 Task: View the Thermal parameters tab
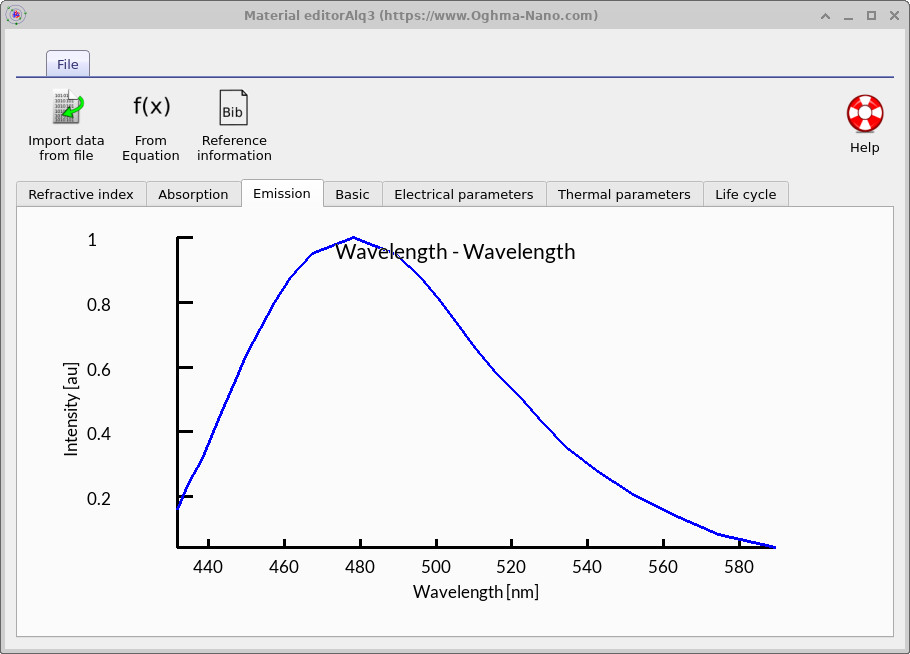(x=624, y=194)
